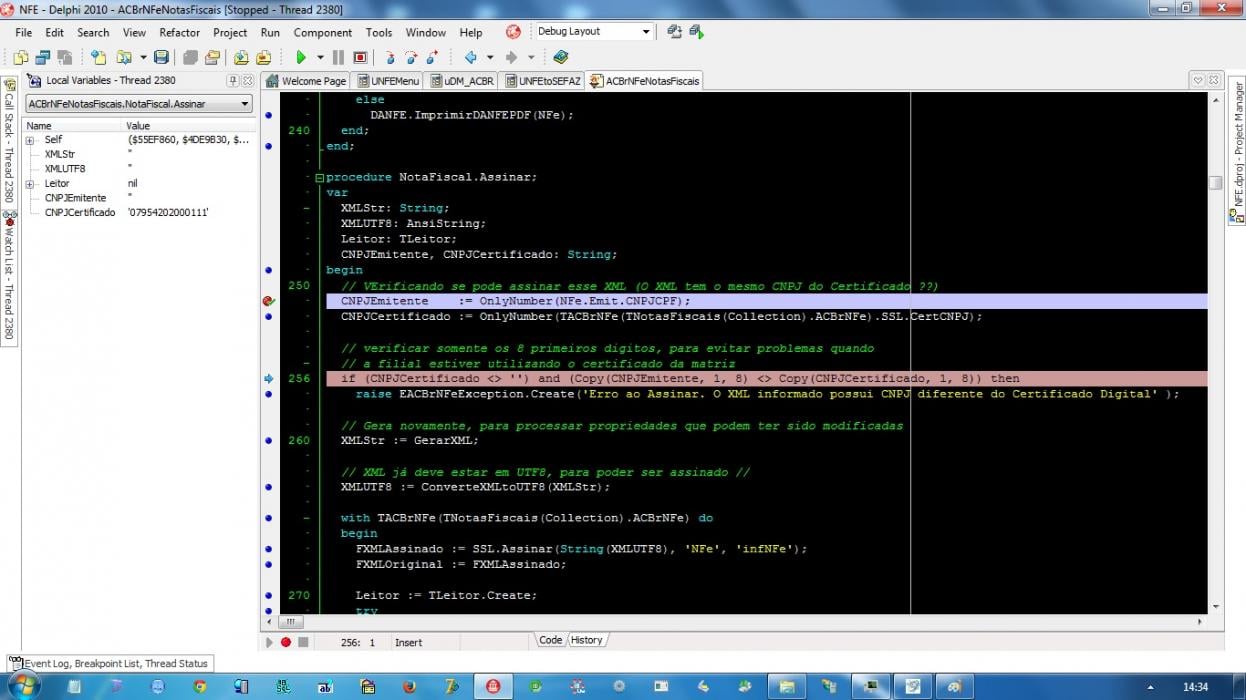Click the red Program Reset stop icon
This screenshot has width=1246, height=700.
pos(360,58)
